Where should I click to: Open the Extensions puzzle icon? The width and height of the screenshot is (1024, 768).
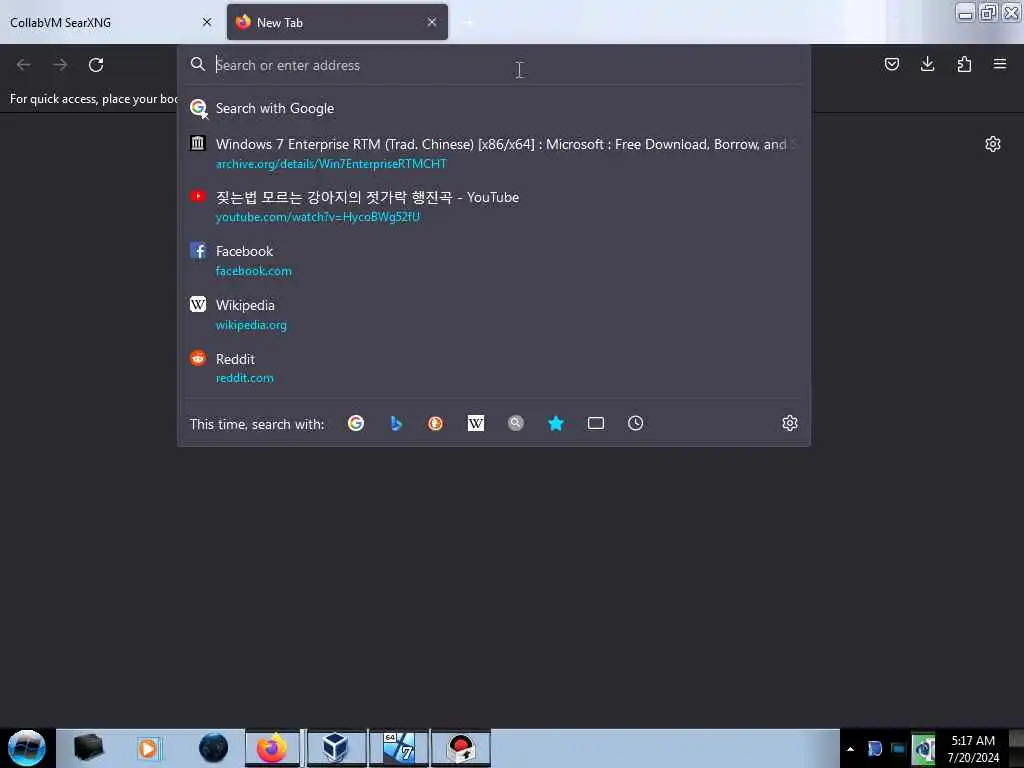click(964, 64)
